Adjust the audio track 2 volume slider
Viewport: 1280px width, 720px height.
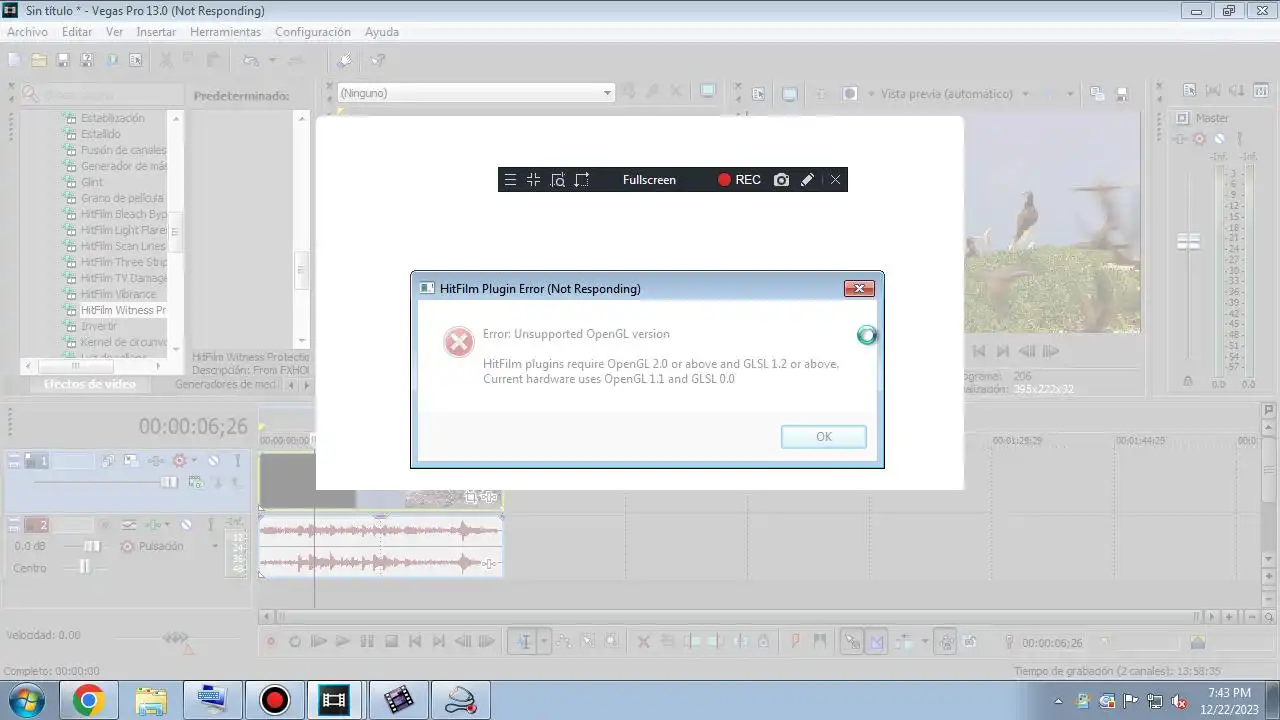point(91,546)
